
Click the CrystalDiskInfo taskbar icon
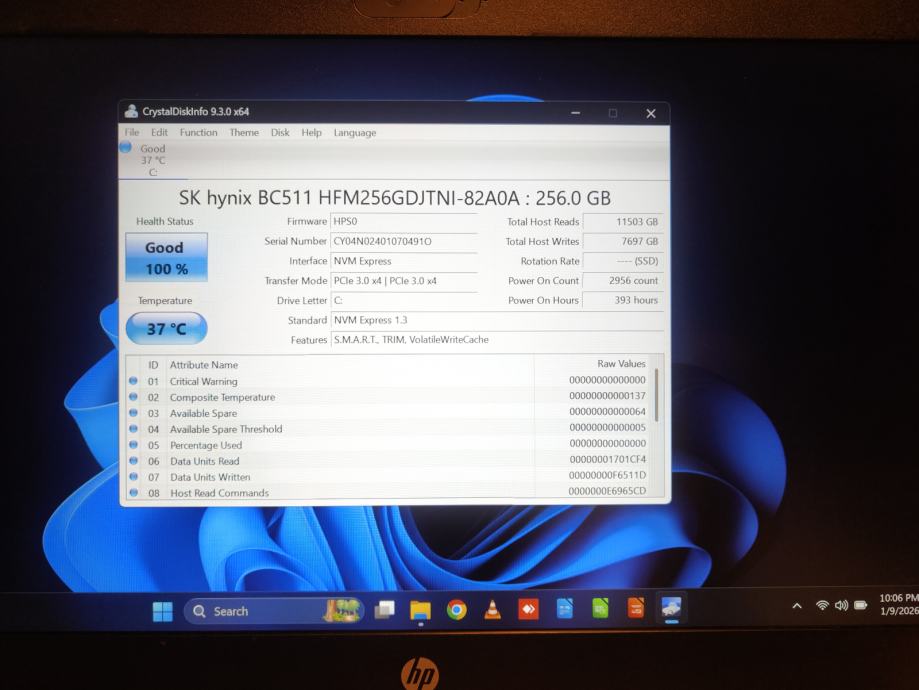click(671, 608)
